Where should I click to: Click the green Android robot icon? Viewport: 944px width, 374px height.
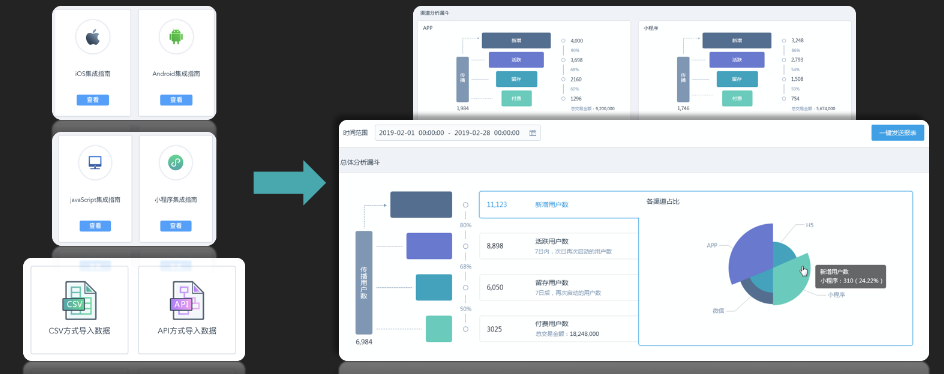[176, 37]
